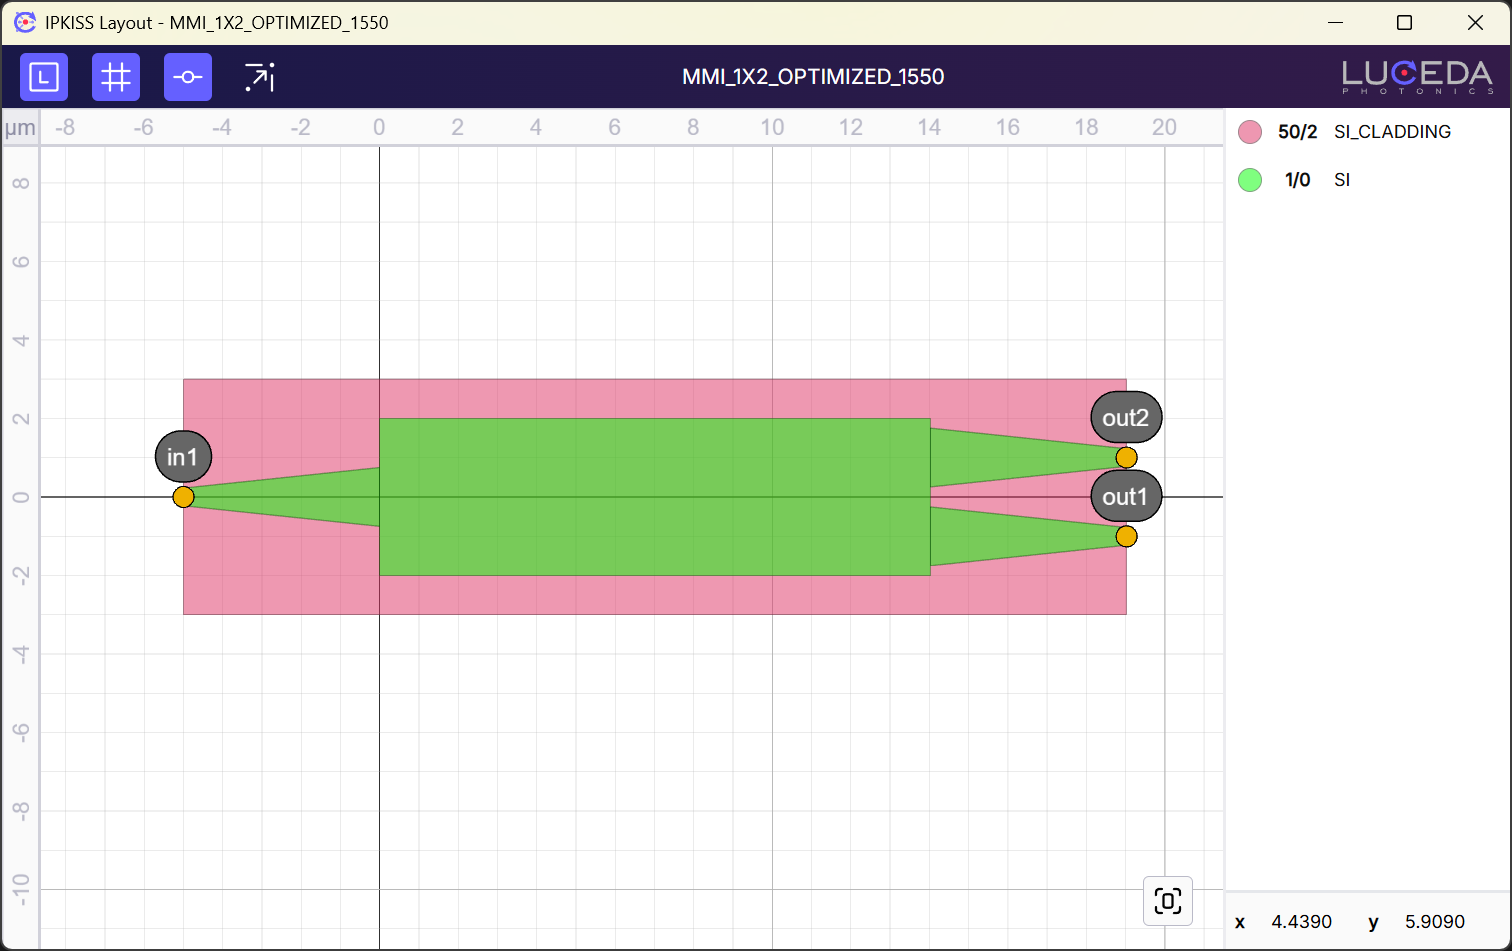Select the SI_CLADDING layer name
The width and height of the screenshot is (1512, 951).
click(1392, 132)
